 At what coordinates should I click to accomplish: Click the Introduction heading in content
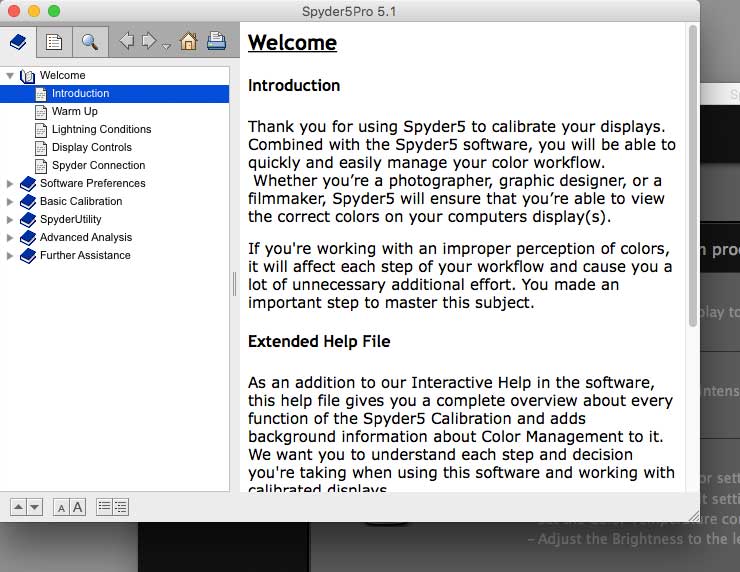(x=294, y=85)
